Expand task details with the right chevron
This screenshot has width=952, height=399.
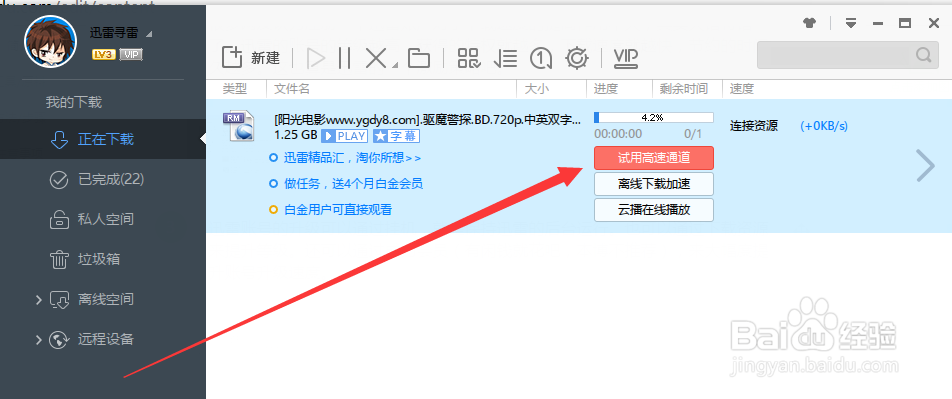click(x=925, y=166)
